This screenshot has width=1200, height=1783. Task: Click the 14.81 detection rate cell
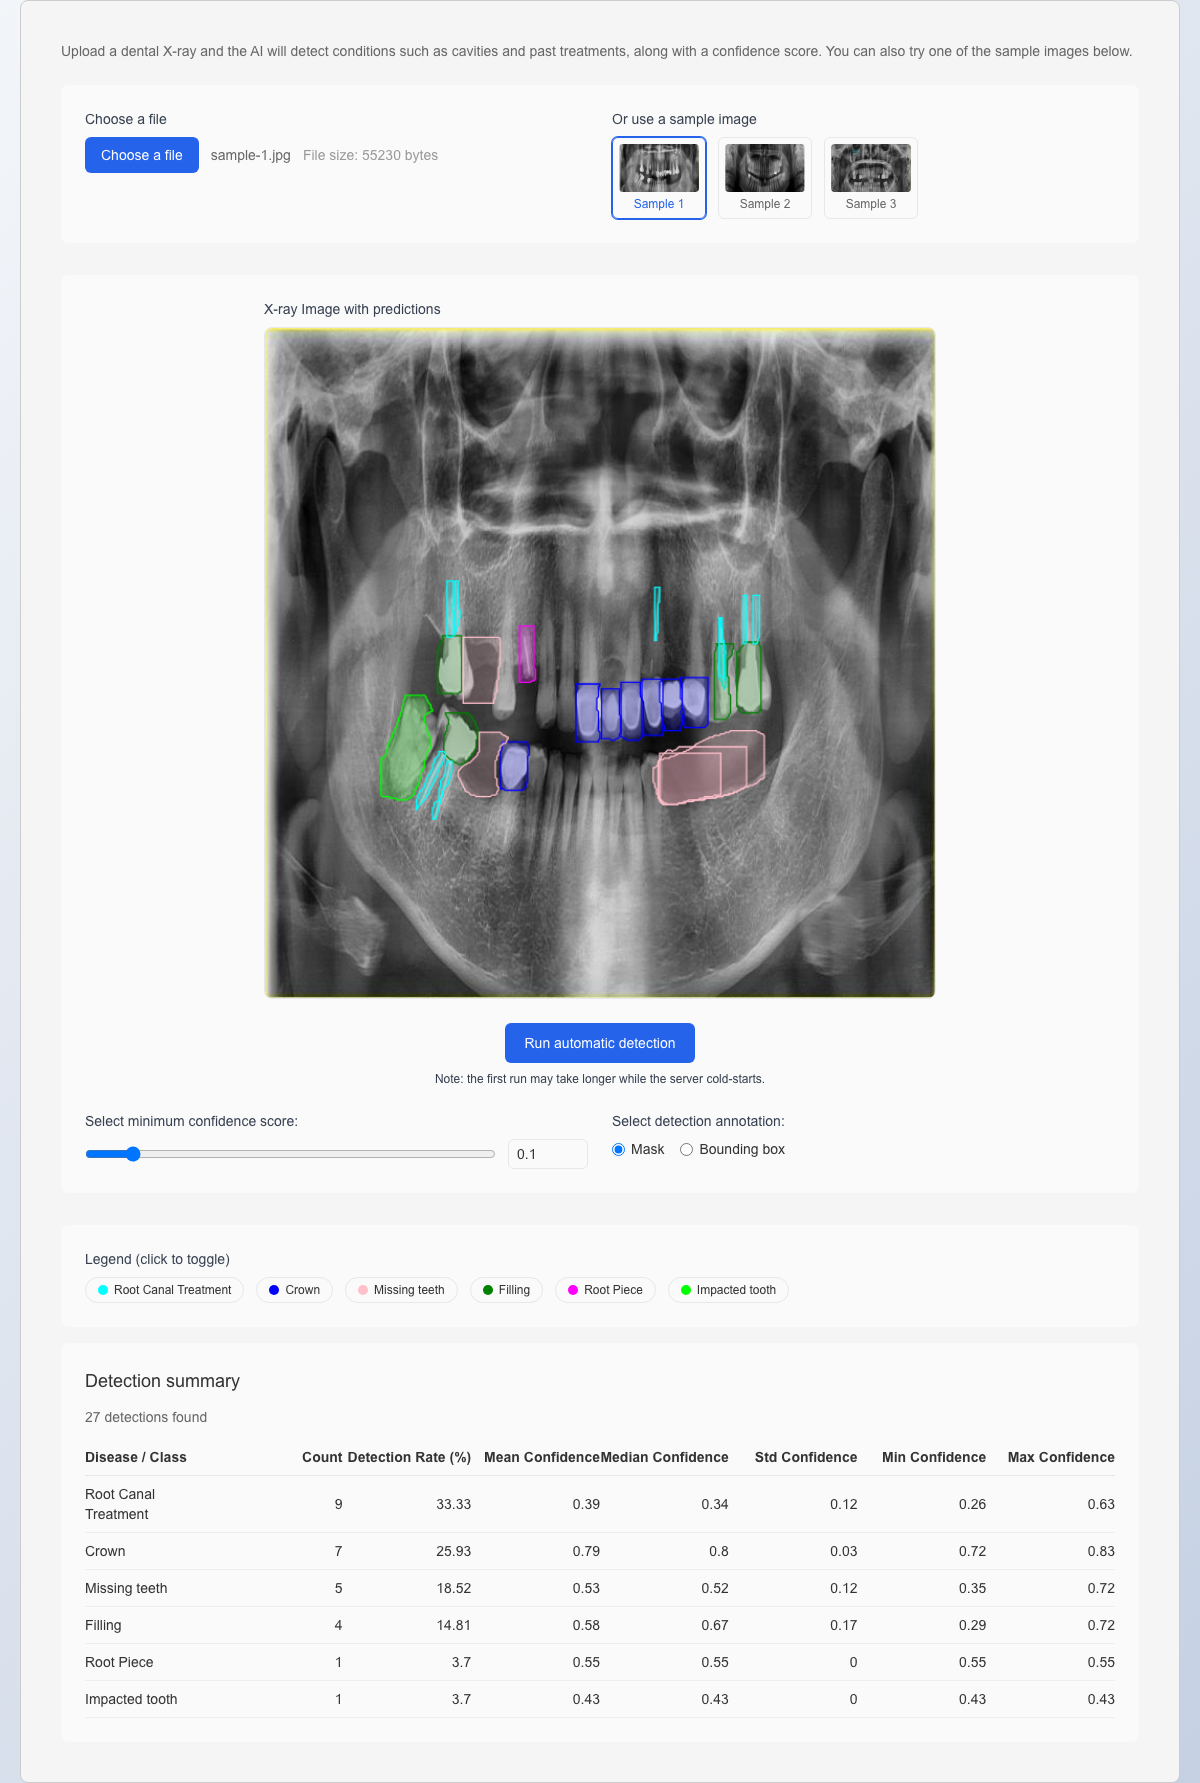[454, 1625]
